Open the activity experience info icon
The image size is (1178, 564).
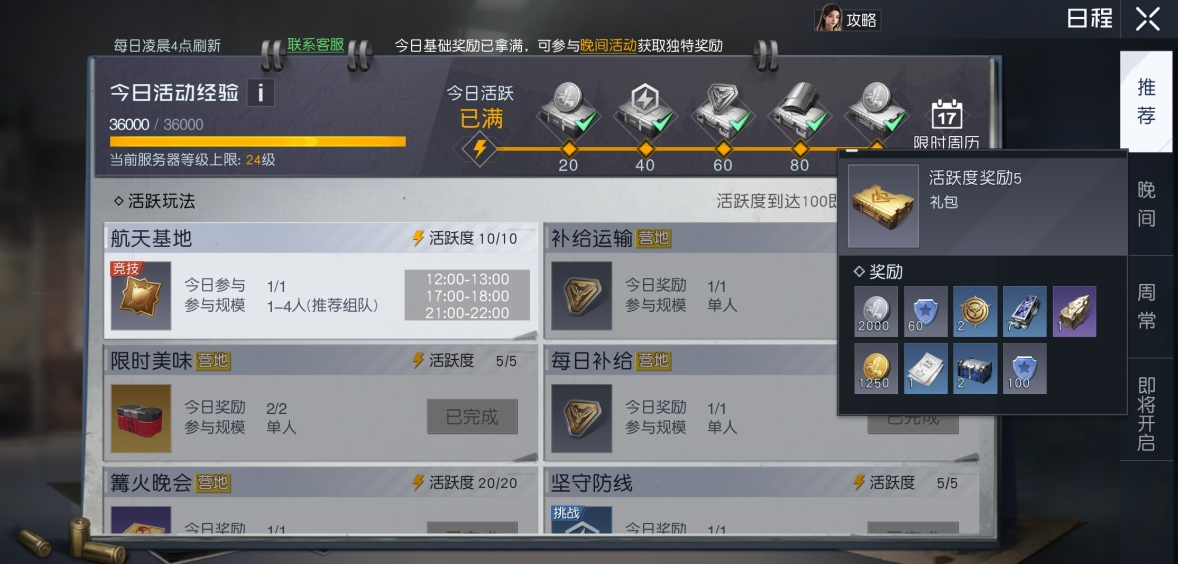click(261, 93)
